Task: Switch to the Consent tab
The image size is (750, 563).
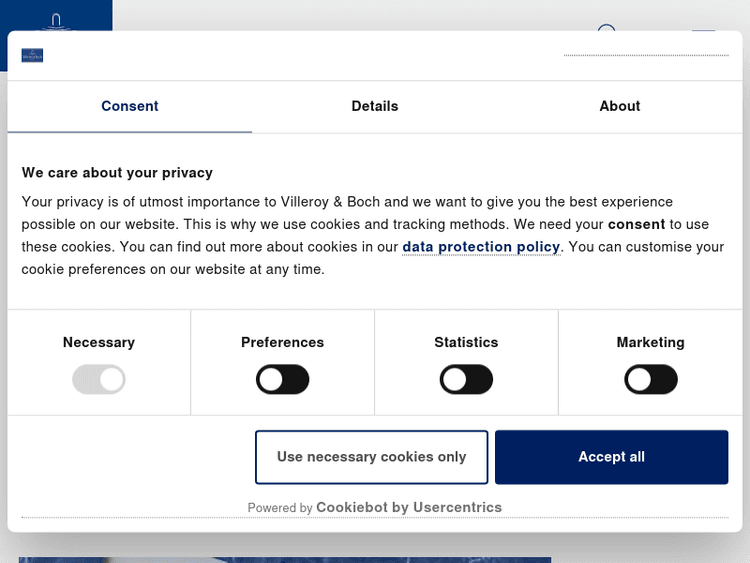Action: click(x=130, y=106)
